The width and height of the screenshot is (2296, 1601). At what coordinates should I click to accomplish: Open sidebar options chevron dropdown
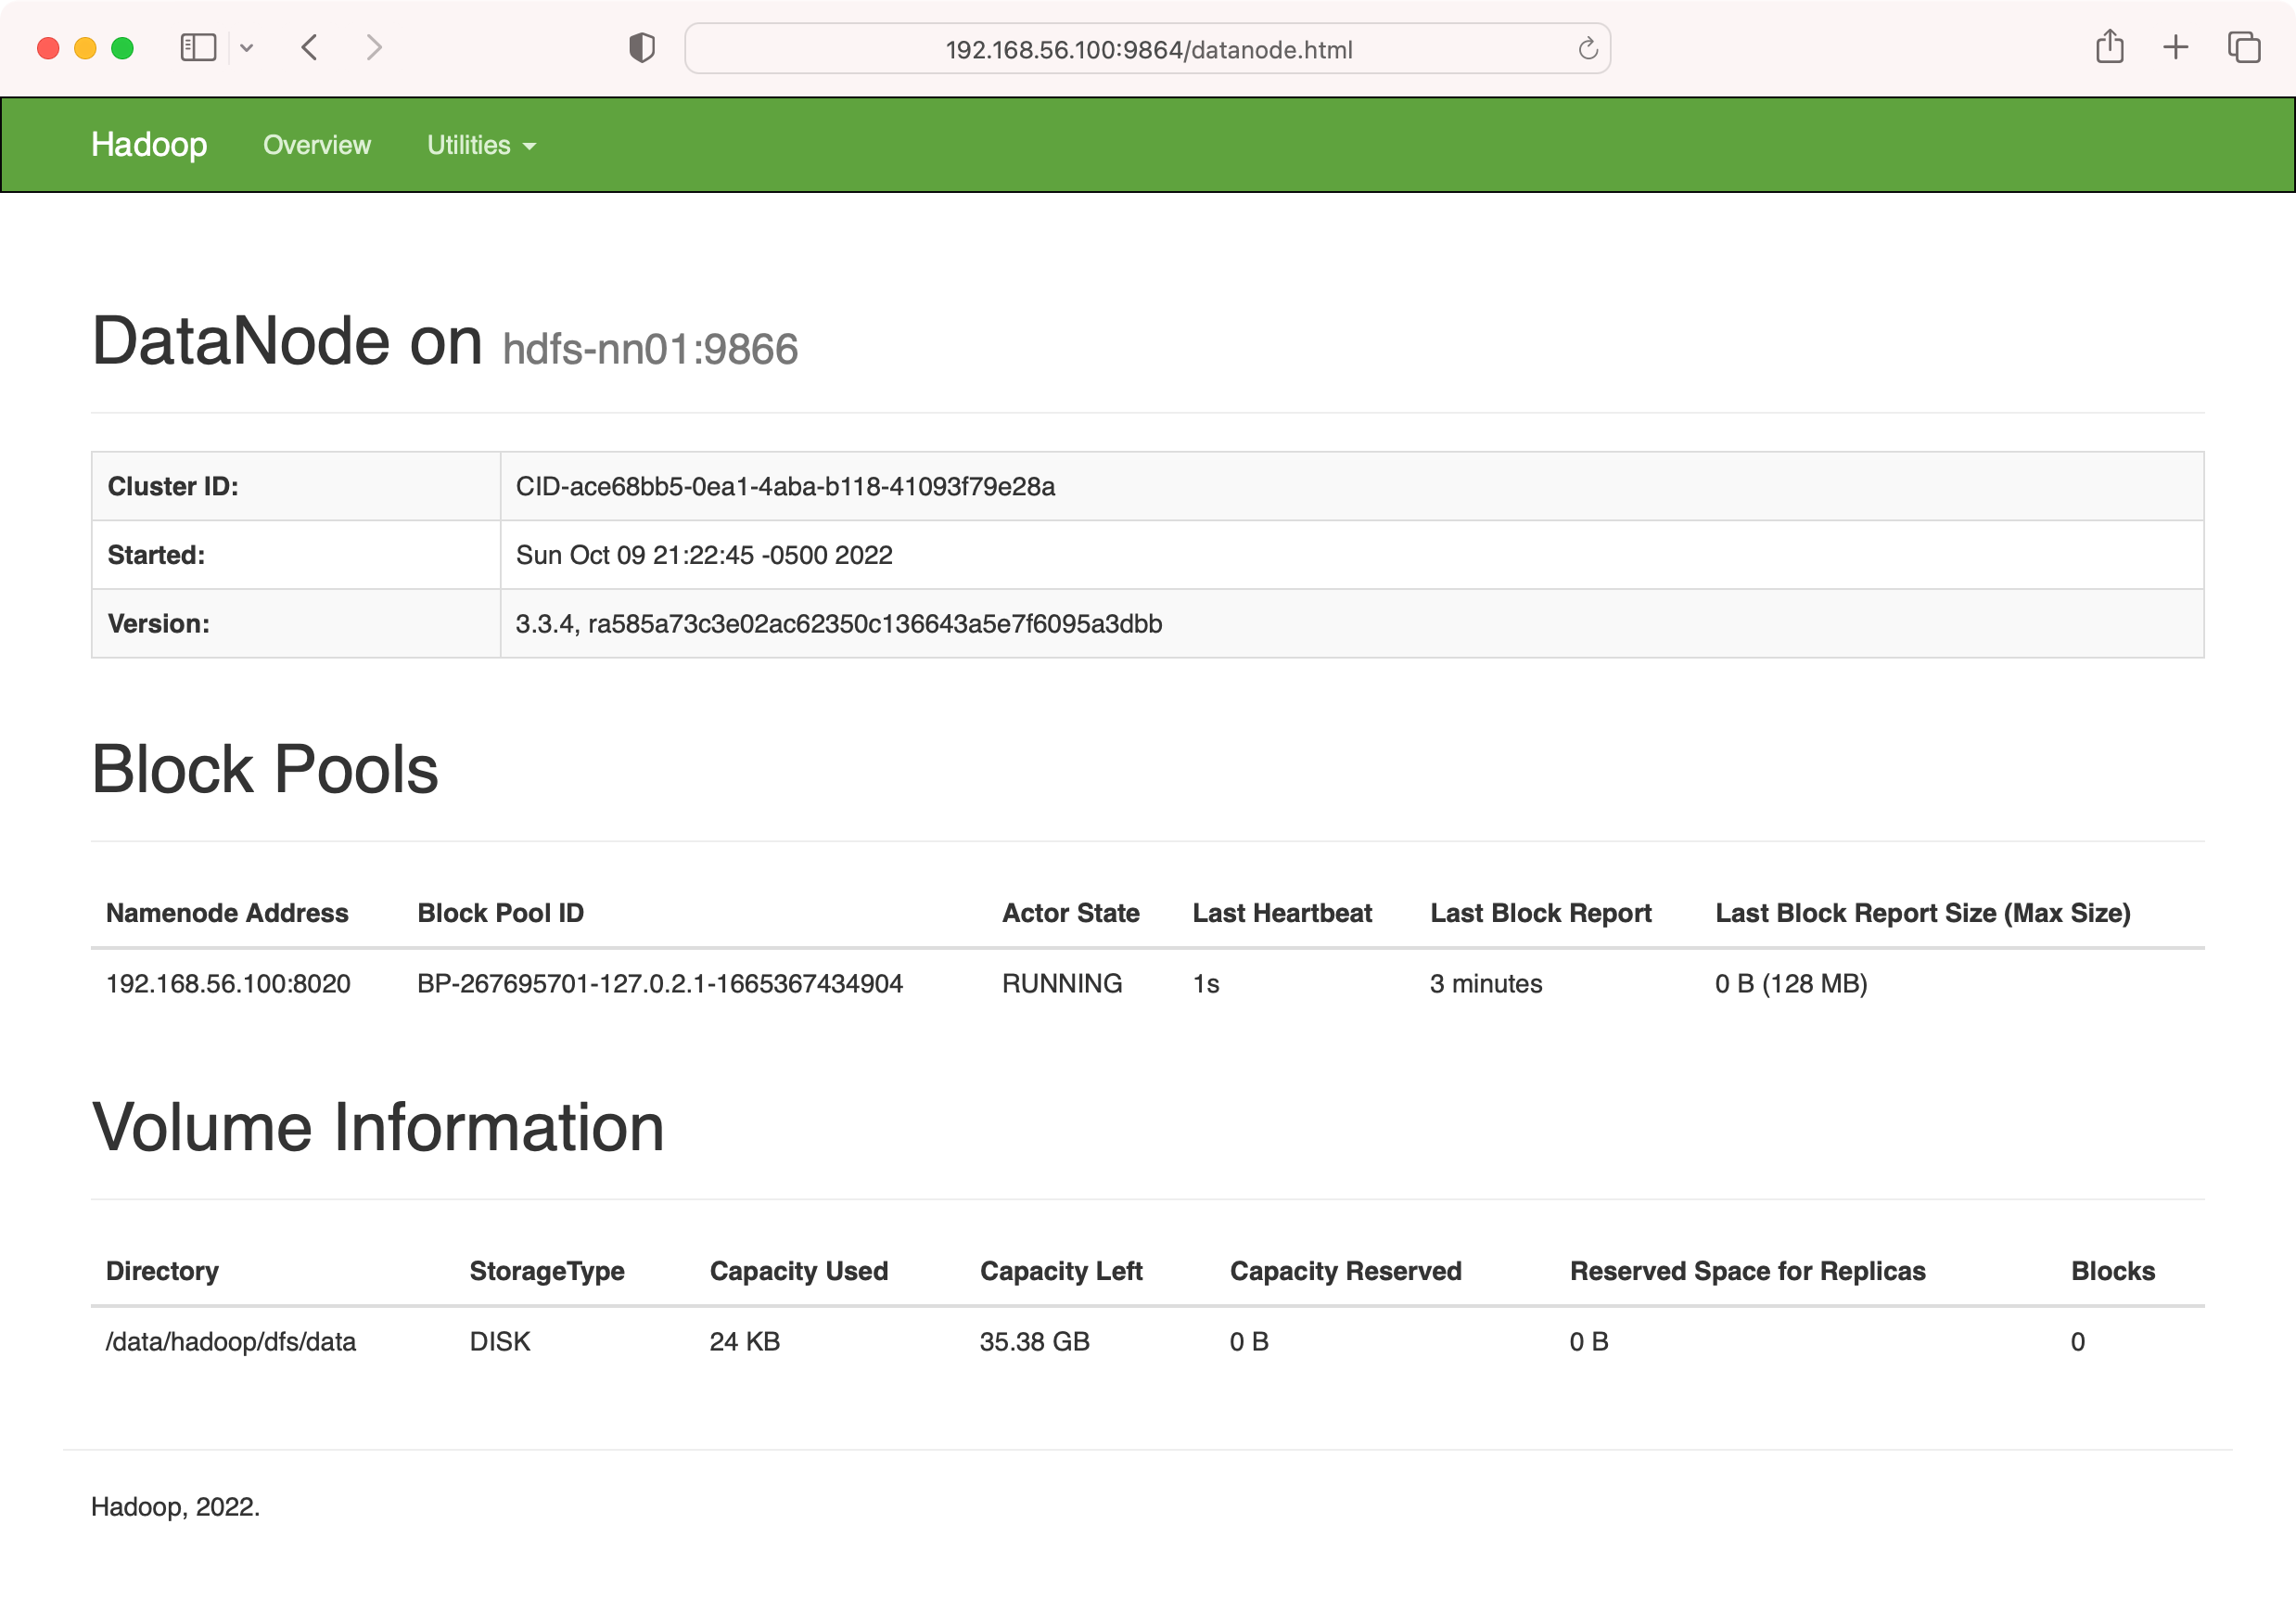coord(247,47)
